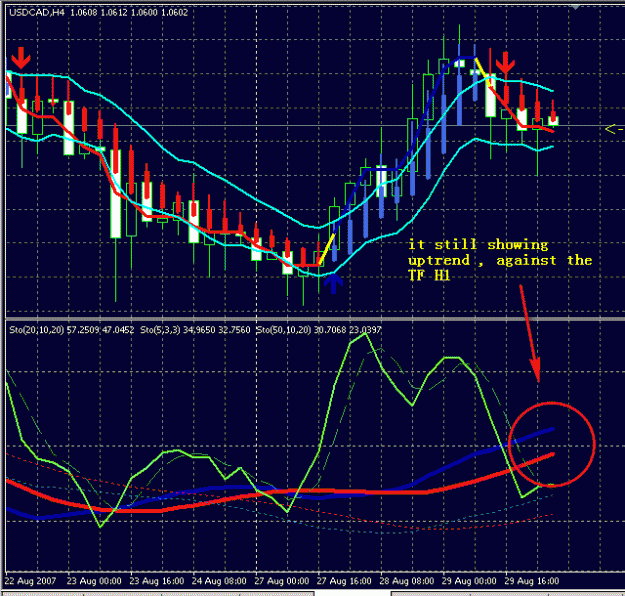Click the 27 Aug 16:00 time axis label
This screenshot has height=596, width=625.
pyautogui.click(x=344, y=581)
